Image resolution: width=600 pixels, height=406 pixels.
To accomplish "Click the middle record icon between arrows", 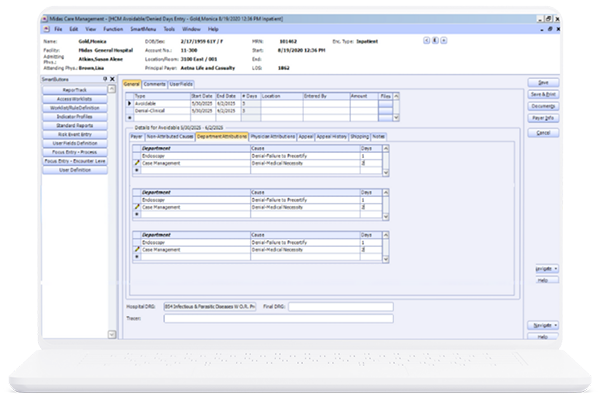I will click(x=435, y=41).
